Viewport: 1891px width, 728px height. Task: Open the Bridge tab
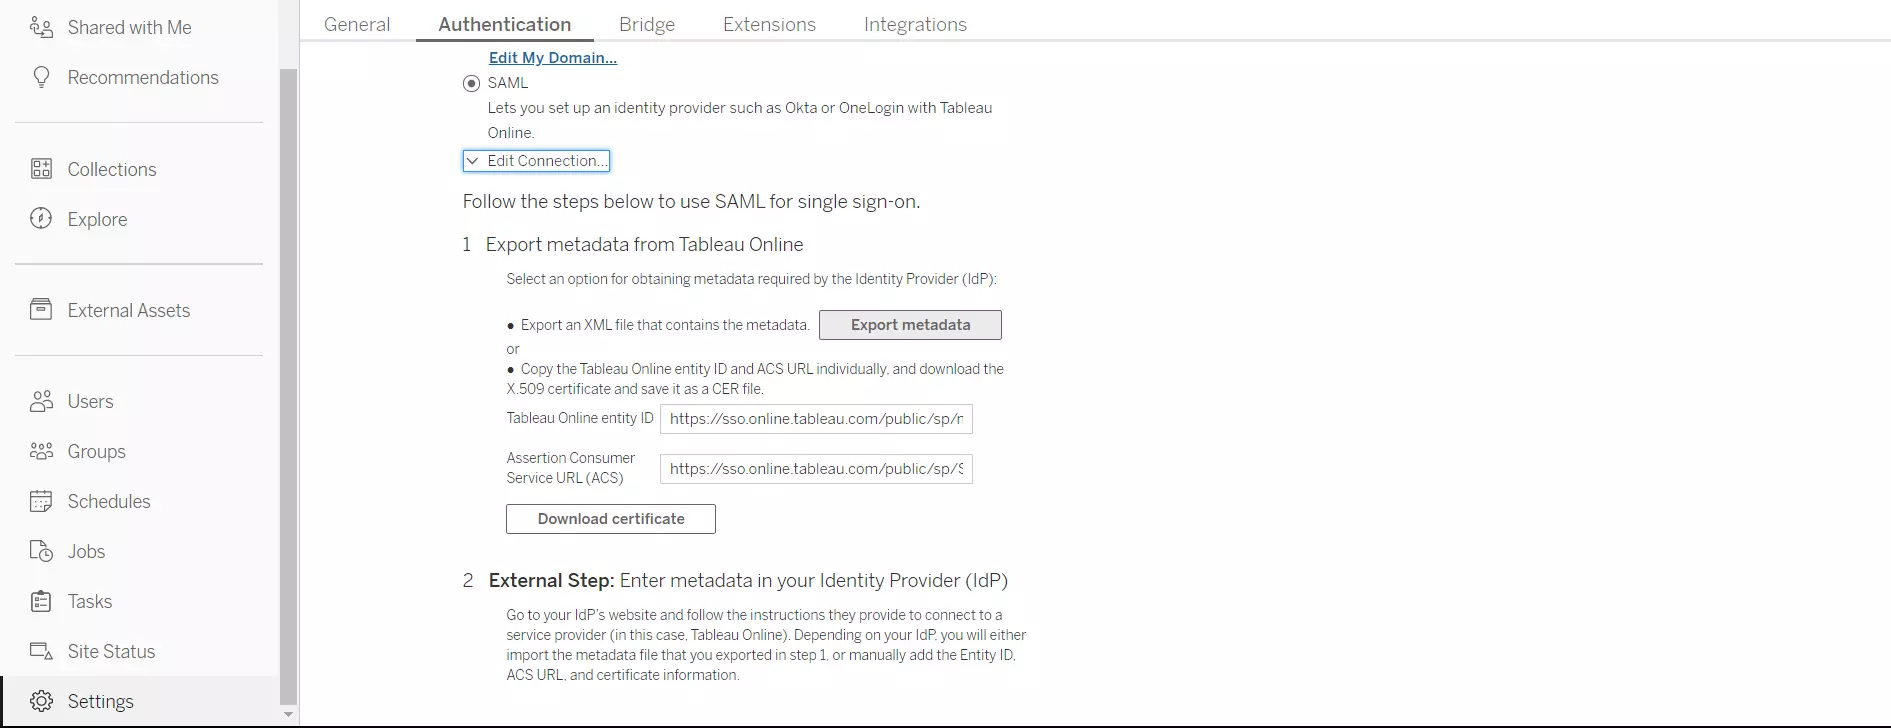pyautogui.click(x=647, y=24)
